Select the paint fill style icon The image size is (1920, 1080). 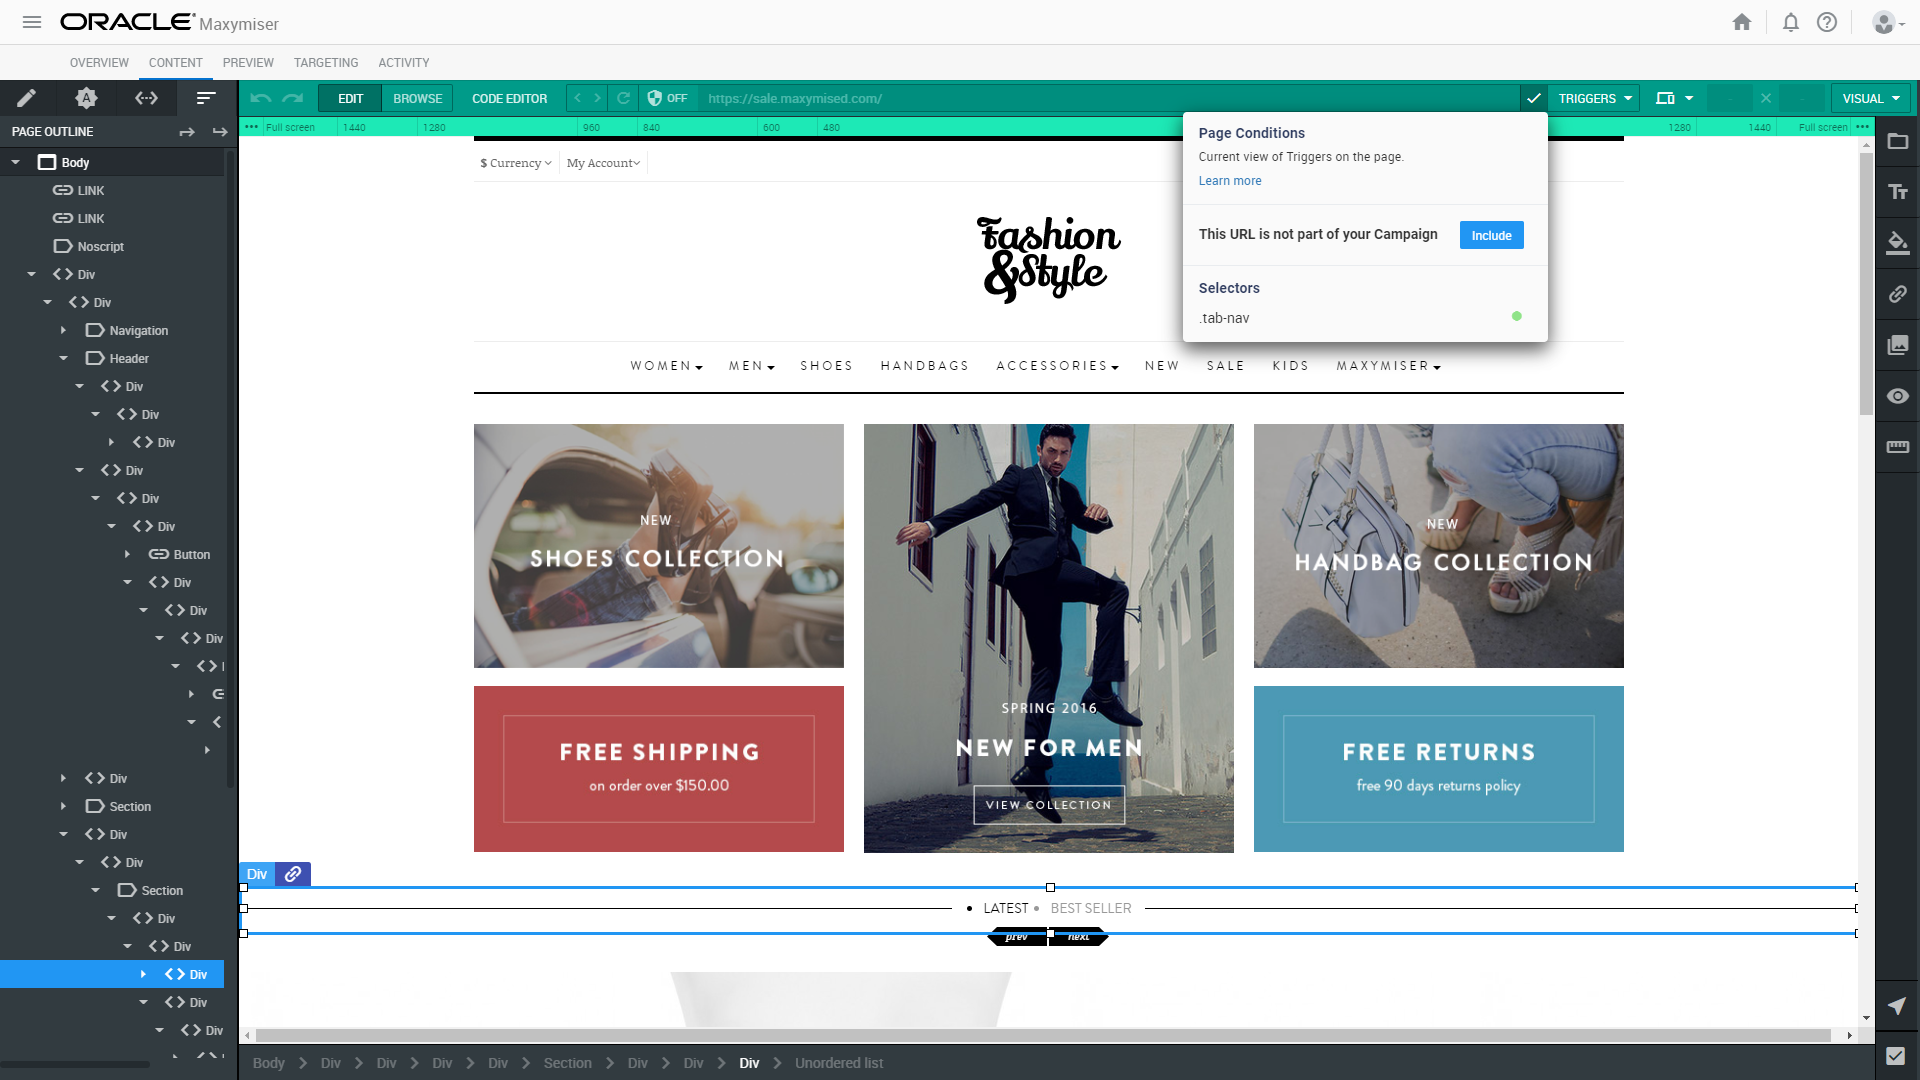[x=1897, y=243]
